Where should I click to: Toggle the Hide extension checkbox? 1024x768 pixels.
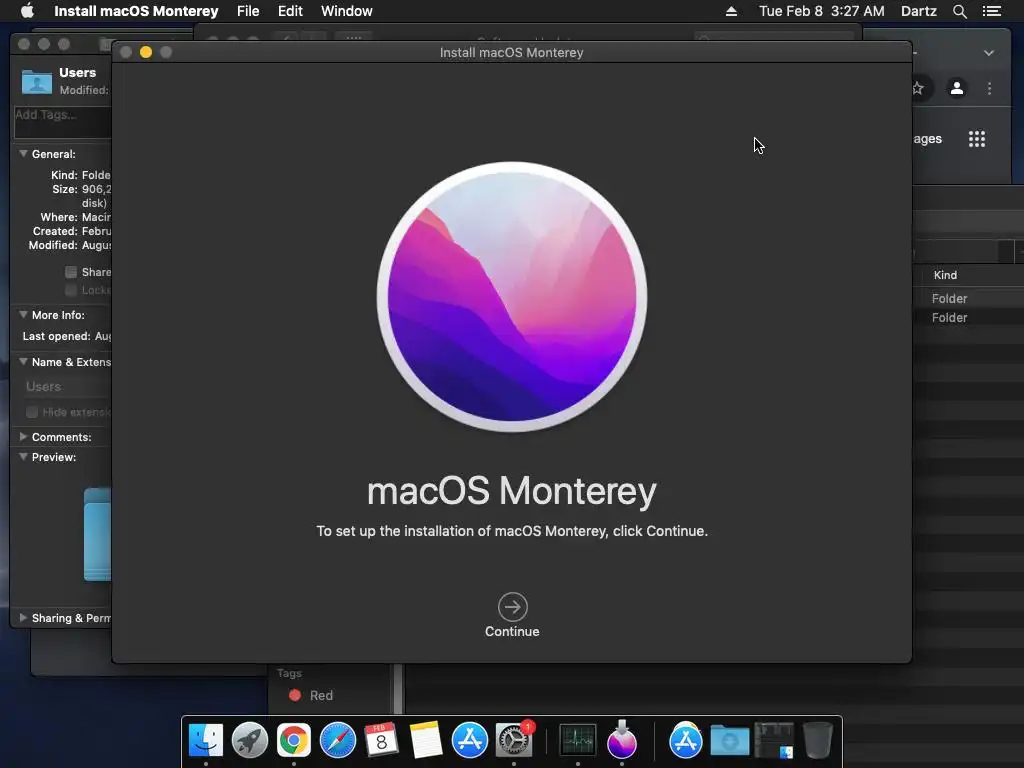32,412
